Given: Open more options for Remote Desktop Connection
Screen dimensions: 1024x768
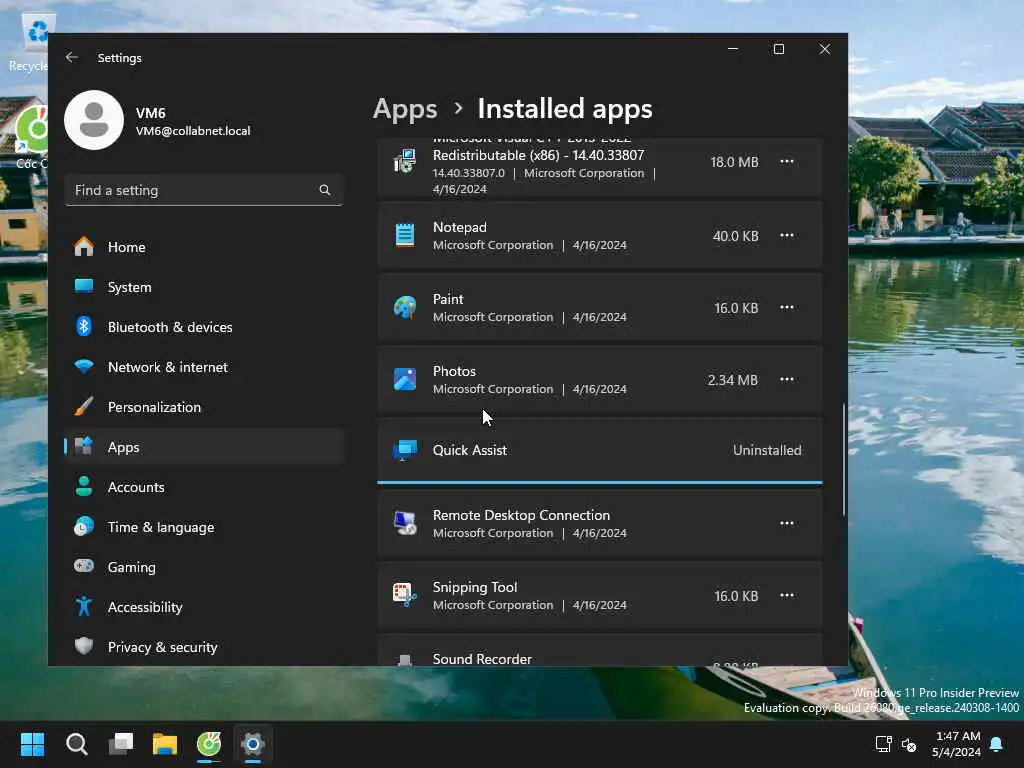Looking at the screenshot, I should [x=787, y=523].
